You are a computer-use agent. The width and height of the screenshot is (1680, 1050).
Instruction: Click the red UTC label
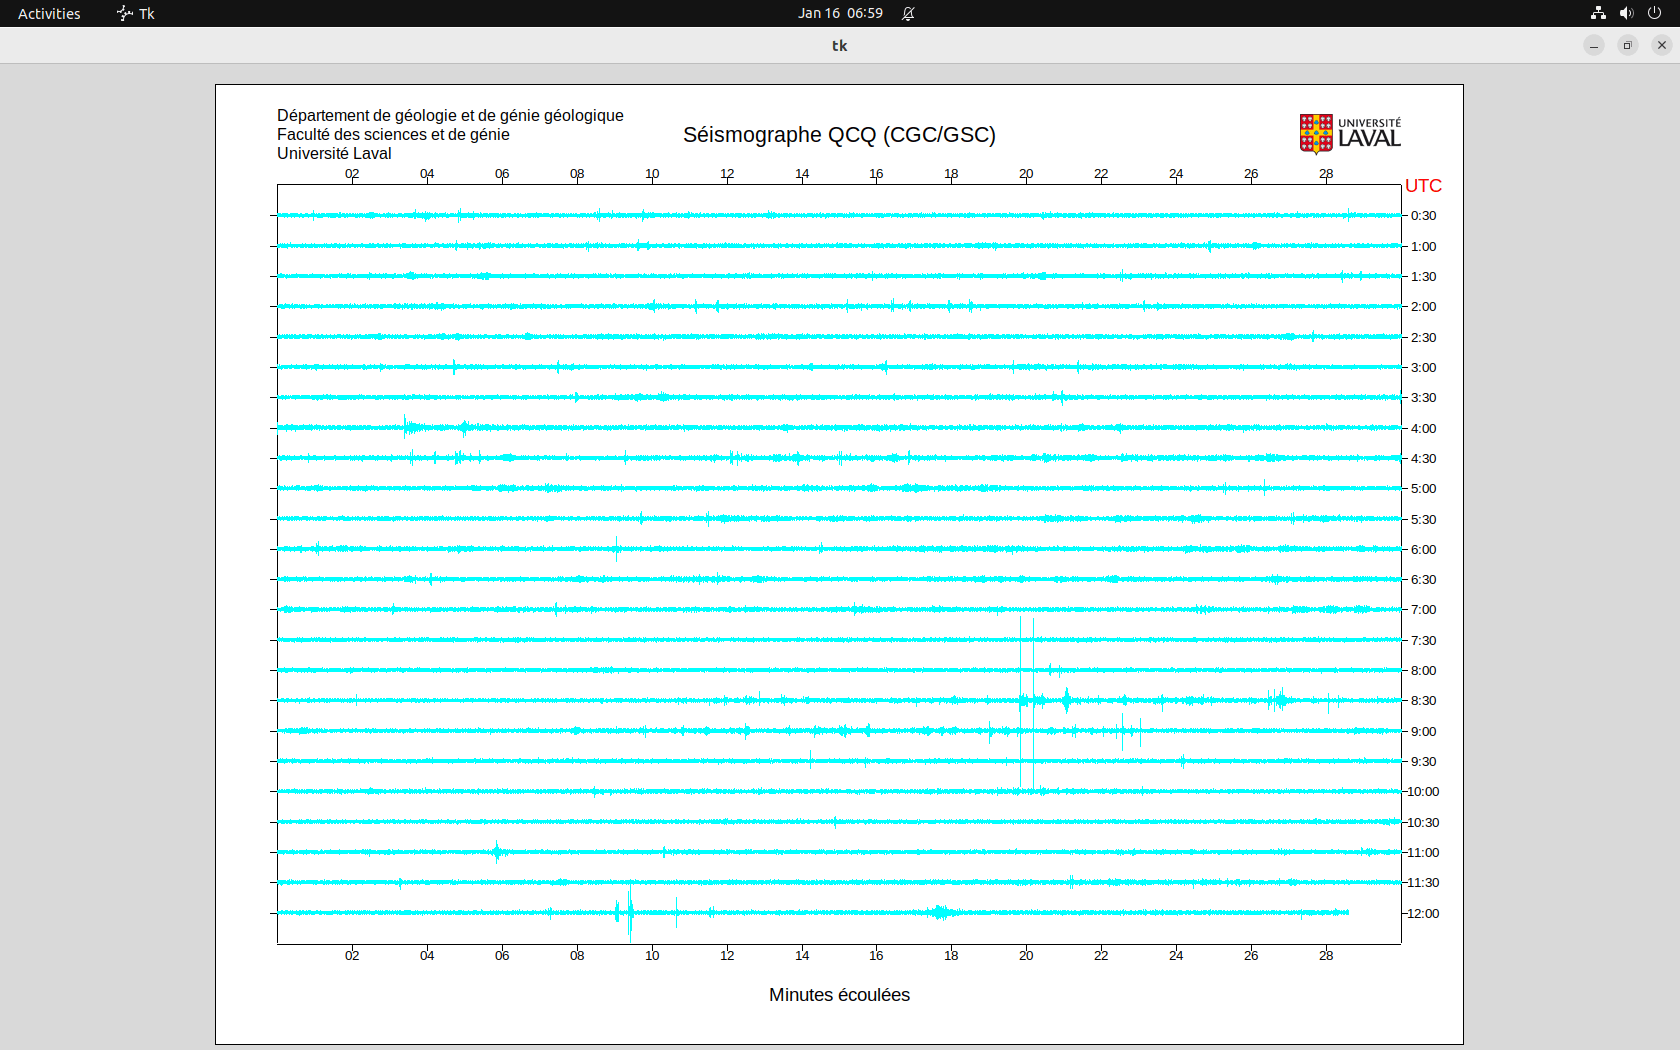1423,186
